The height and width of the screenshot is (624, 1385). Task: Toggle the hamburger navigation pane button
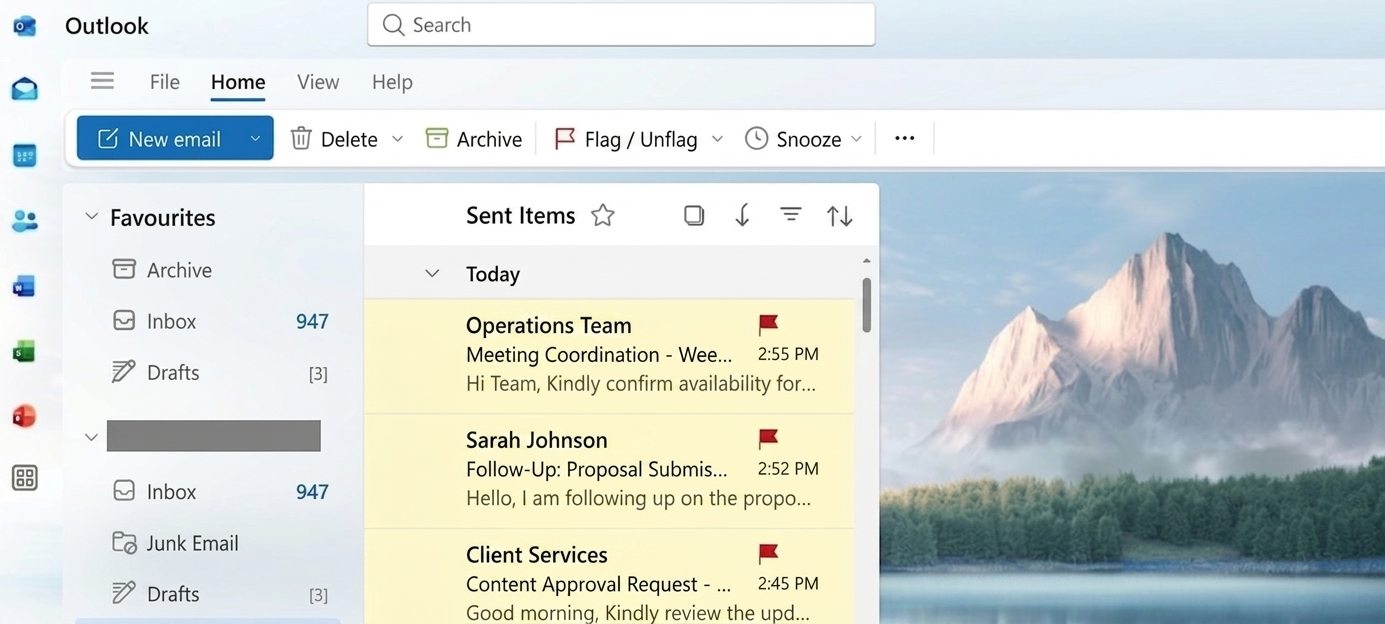102,81
